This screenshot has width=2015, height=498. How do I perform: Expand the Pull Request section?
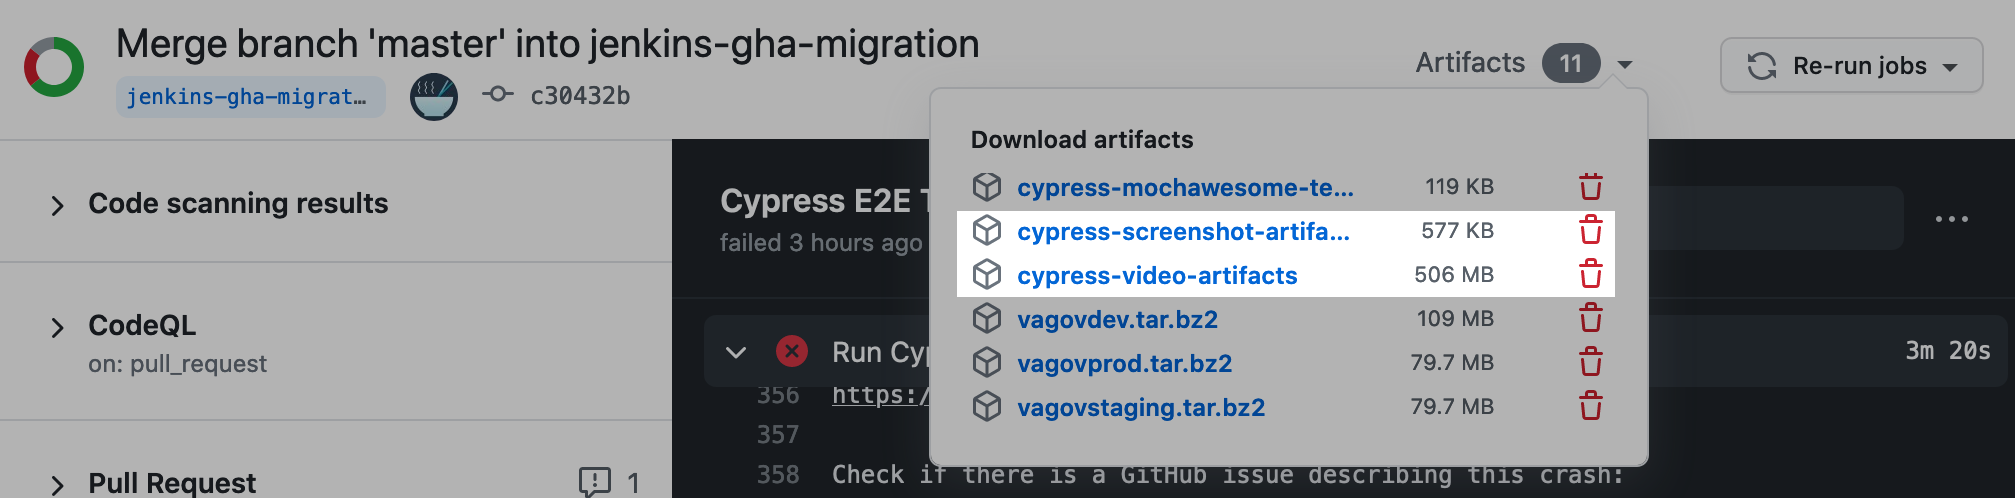click(x=57, y=485)
